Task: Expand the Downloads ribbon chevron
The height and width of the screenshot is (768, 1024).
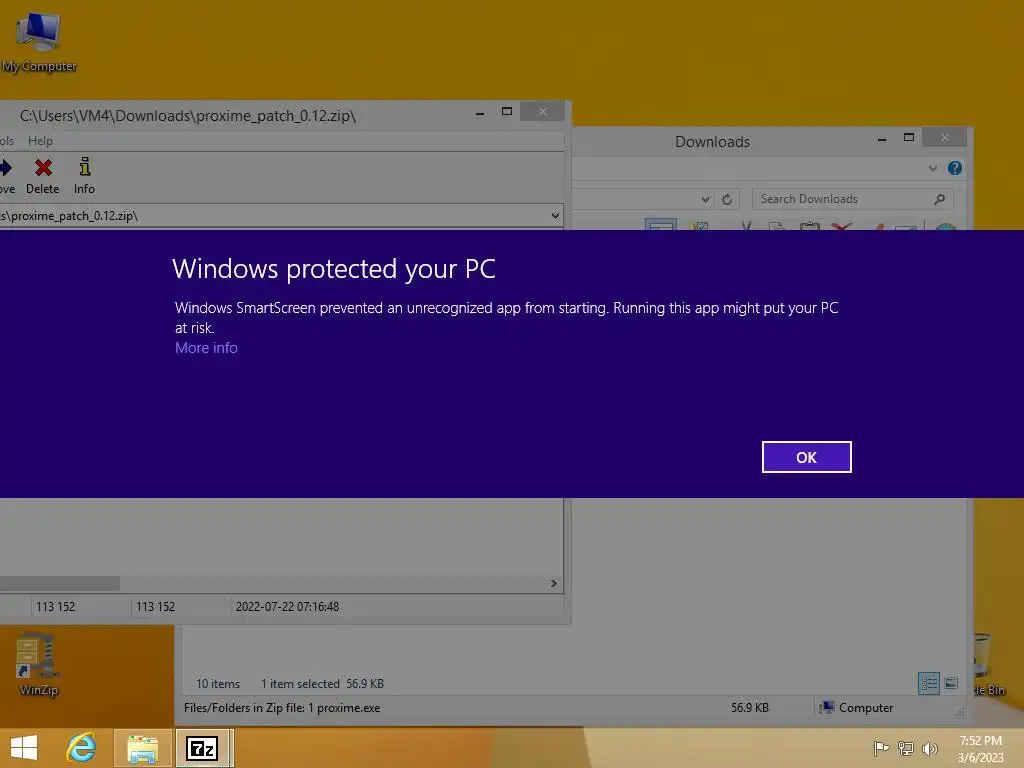Action: (x=933, y=168)
